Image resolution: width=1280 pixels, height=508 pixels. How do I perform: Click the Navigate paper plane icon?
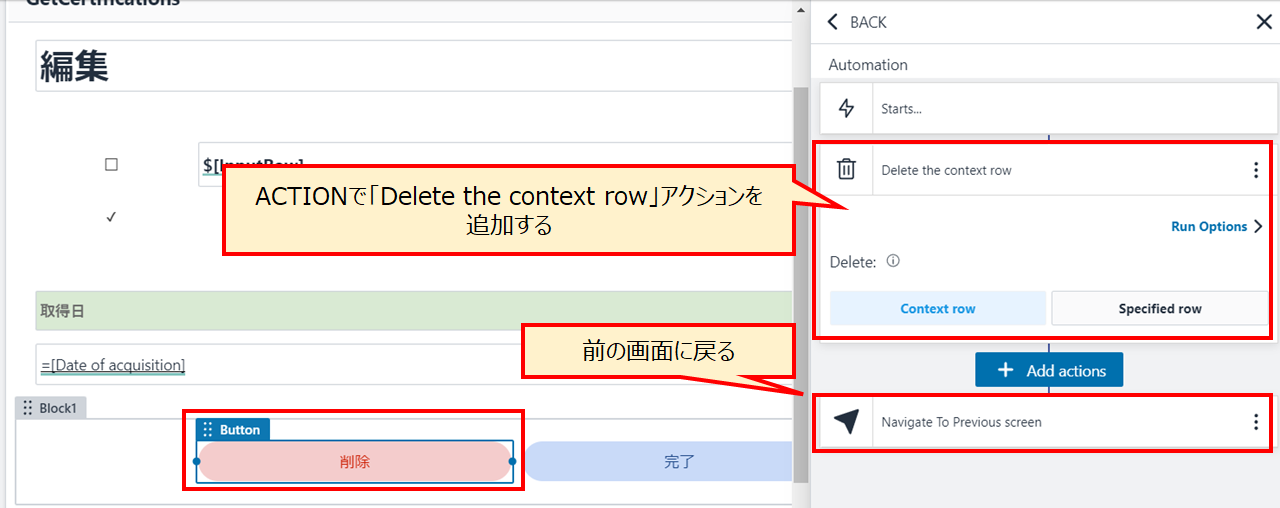point(846,422)
